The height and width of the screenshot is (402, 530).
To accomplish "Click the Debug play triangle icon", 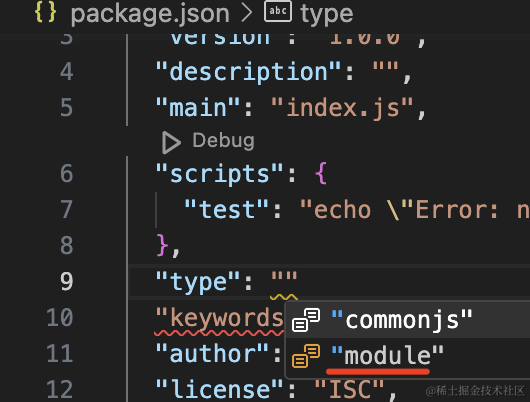I will click(171, 143).
